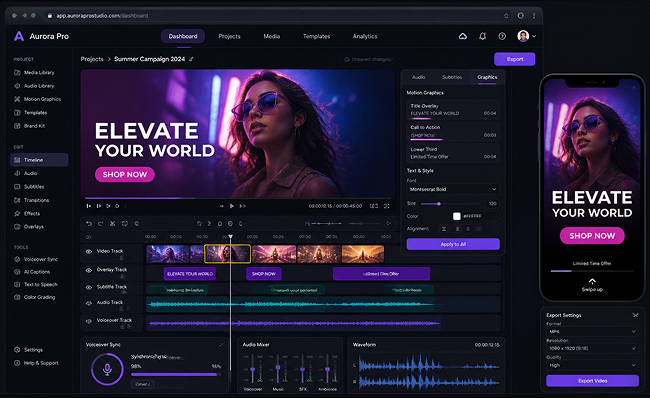Click the microphone voiceover record button
The width and height of the screenshot is (650, 398).
(x=107, y=369)
